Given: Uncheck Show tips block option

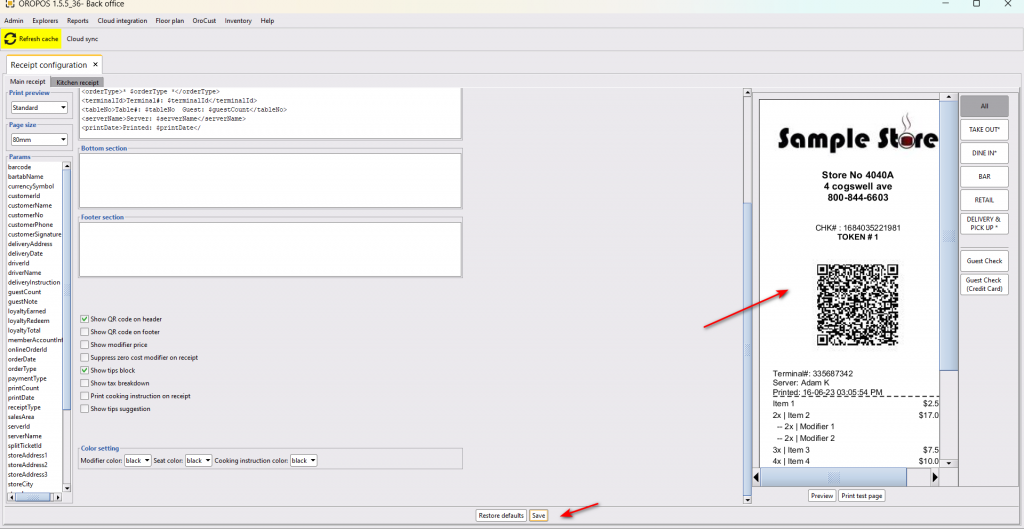Looking at the screenshot, I should click(x=84, y=370).
